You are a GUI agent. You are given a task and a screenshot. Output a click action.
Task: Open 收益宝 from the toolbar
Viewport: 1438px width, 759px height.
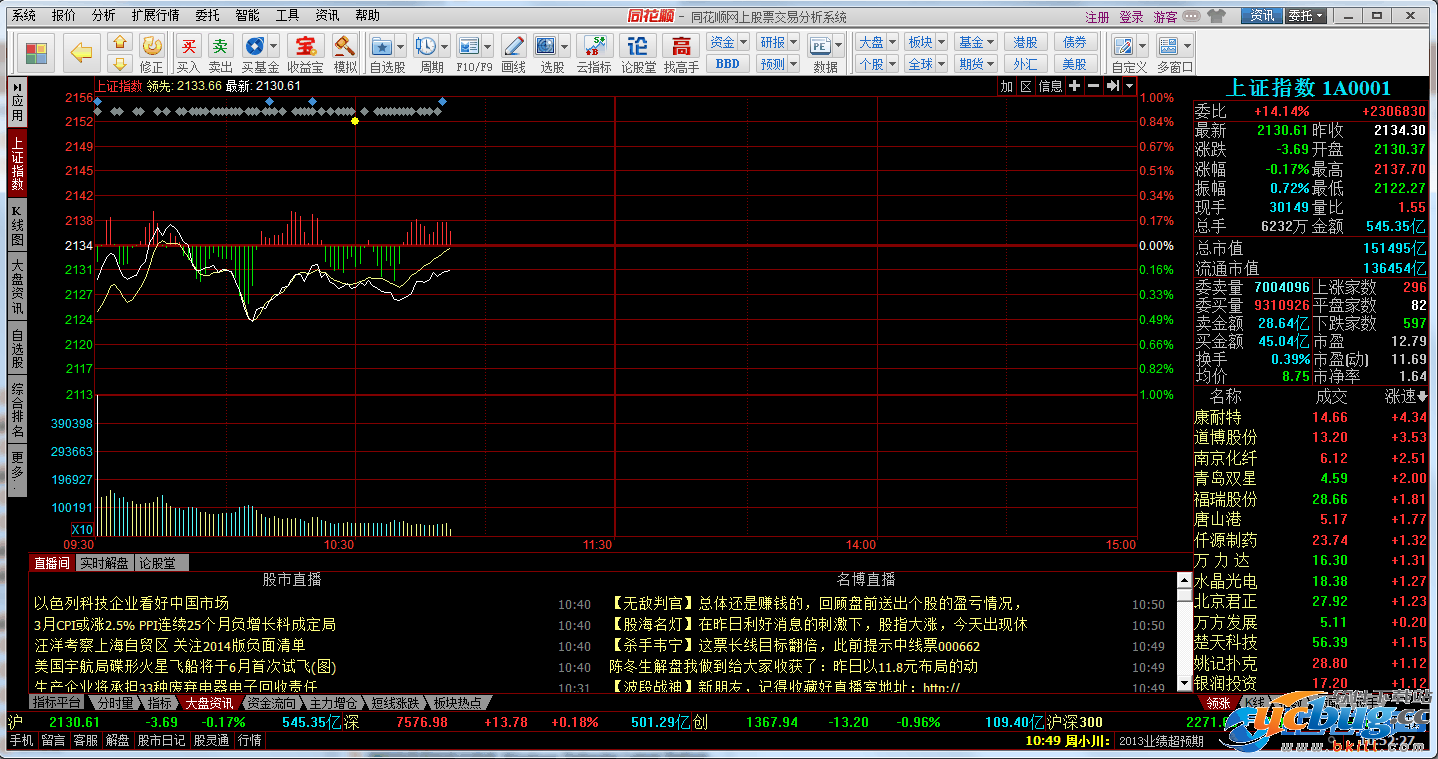point(305,45)
